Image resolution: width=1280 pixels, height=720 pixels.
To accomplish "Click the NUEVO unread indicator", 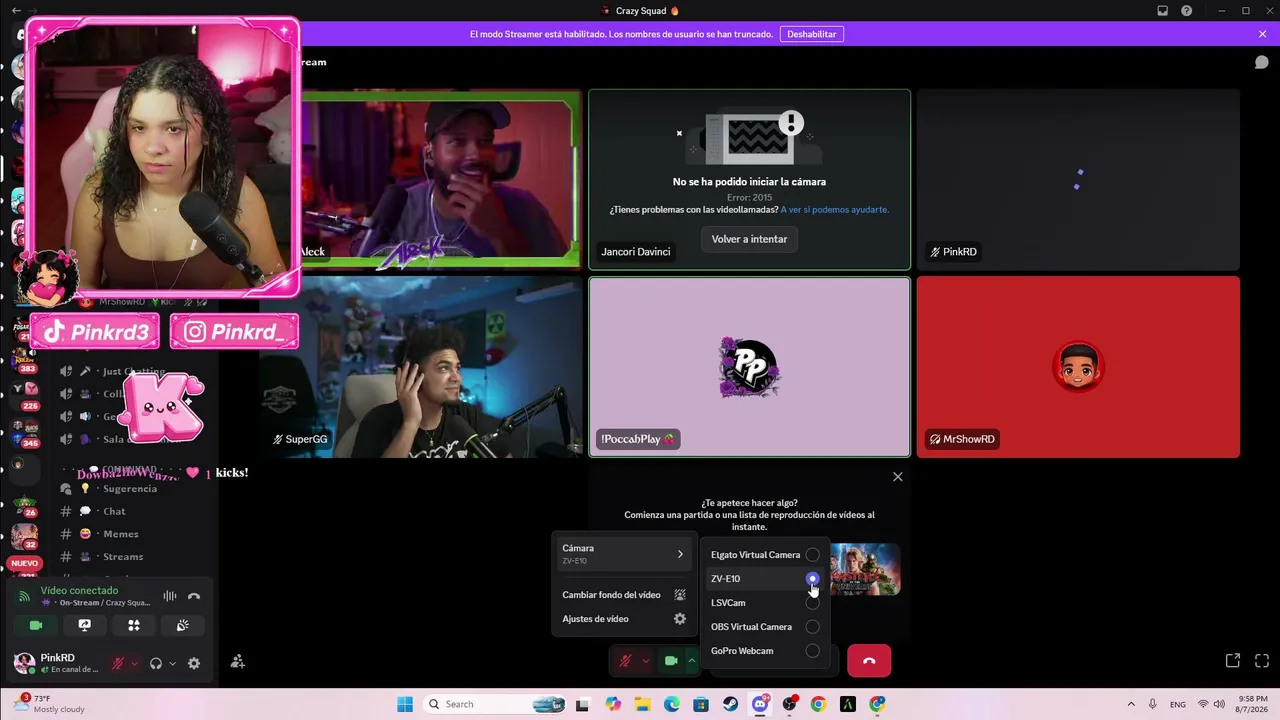I will click(x=24, y=563).
